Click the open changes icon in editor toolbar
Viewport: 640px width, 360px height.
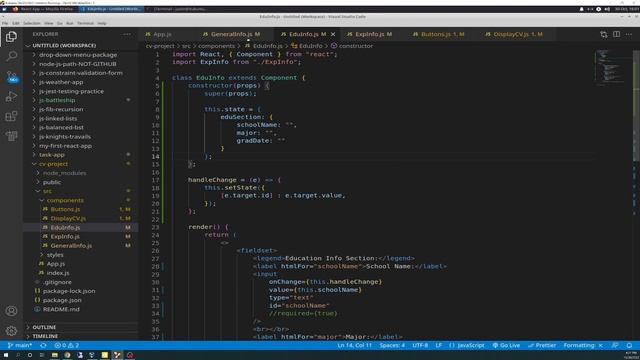pyautogui.click(x=604, y=34)
